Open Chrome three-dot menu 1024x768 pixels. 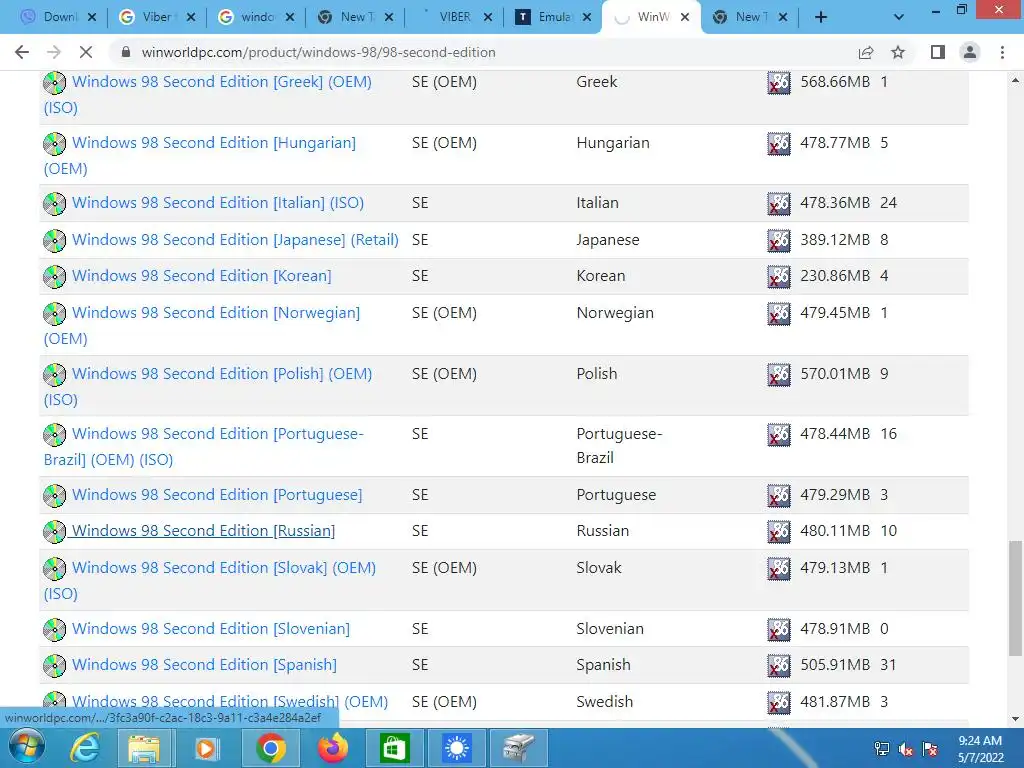[1002, 52]
